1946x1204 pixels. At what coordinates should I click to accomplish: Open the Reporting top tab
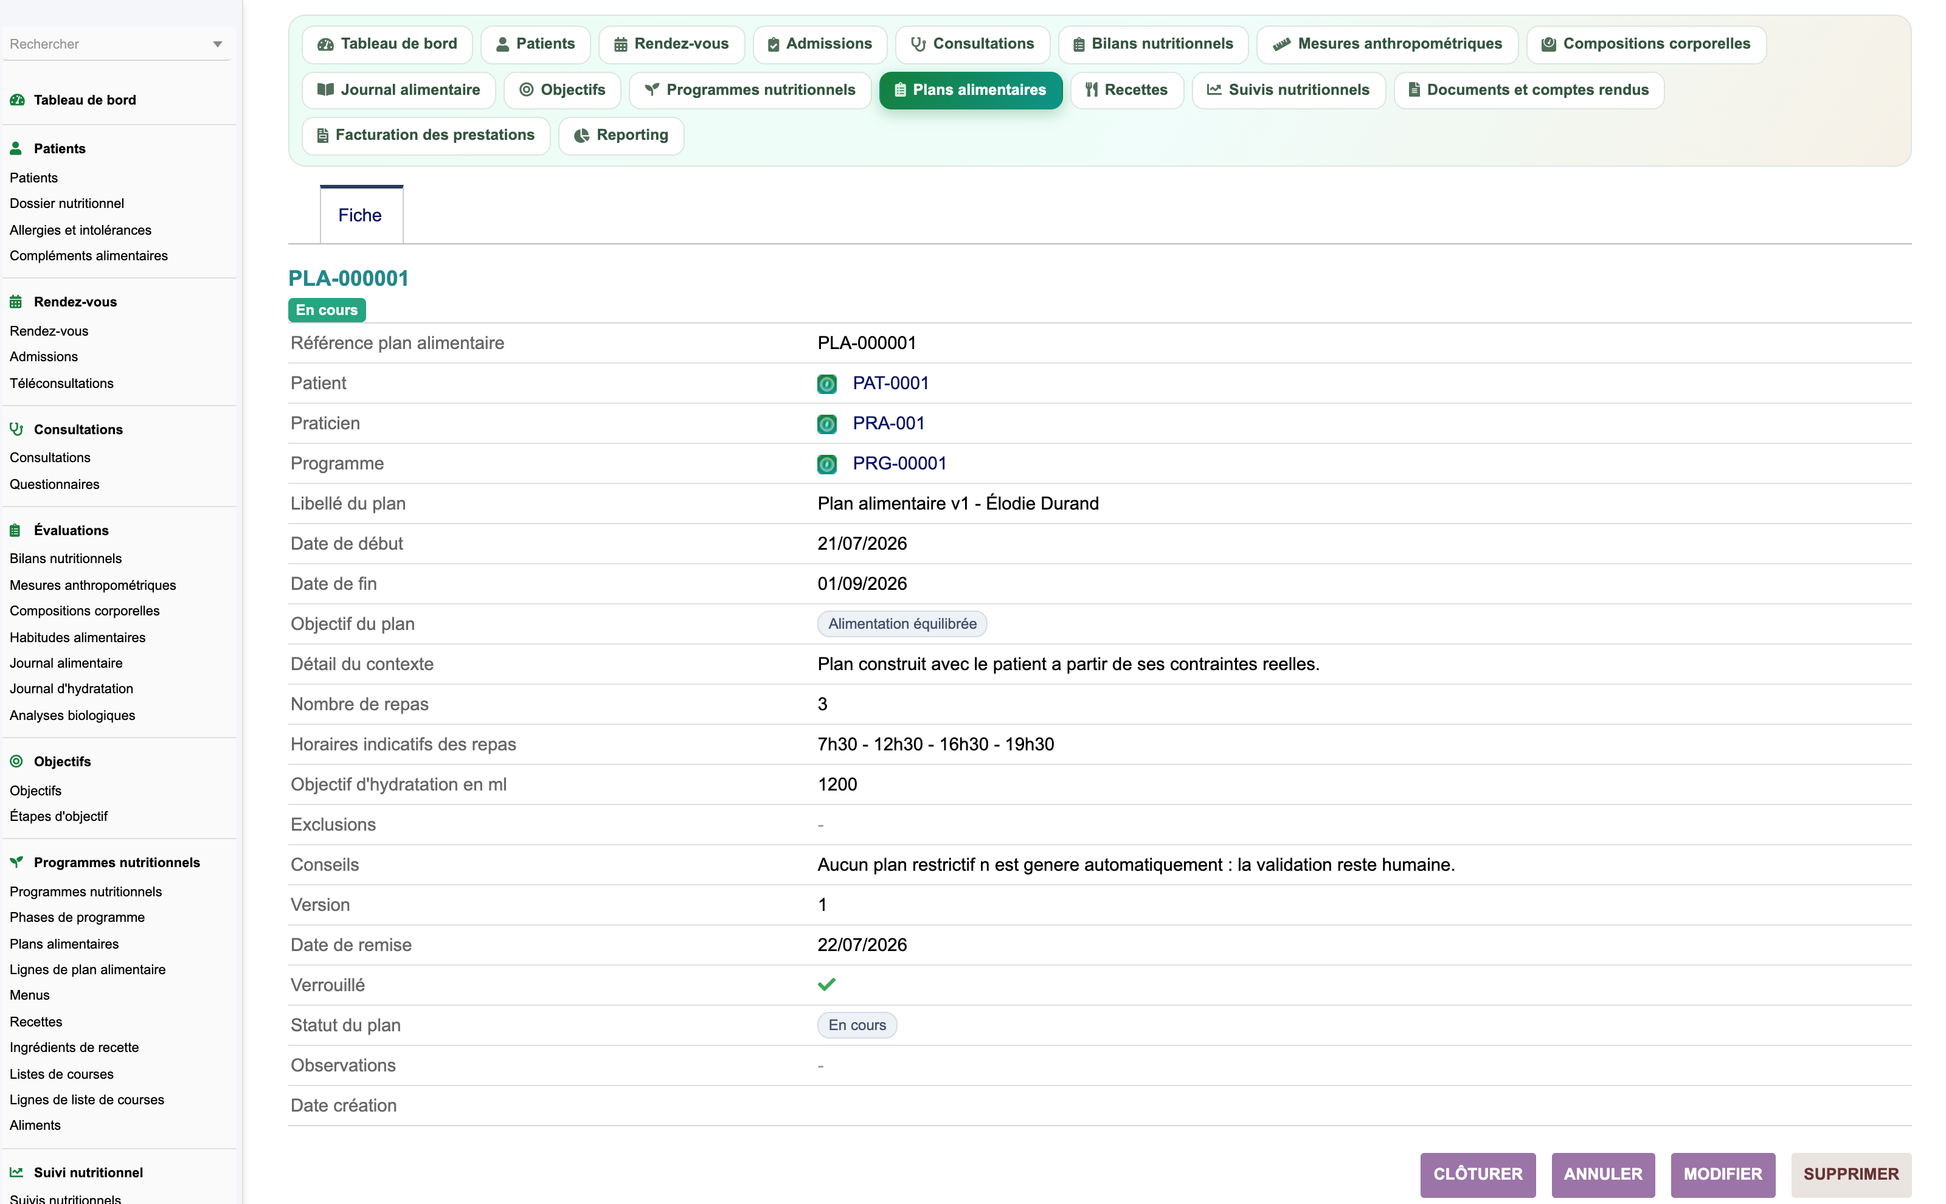tap(621, 135)
